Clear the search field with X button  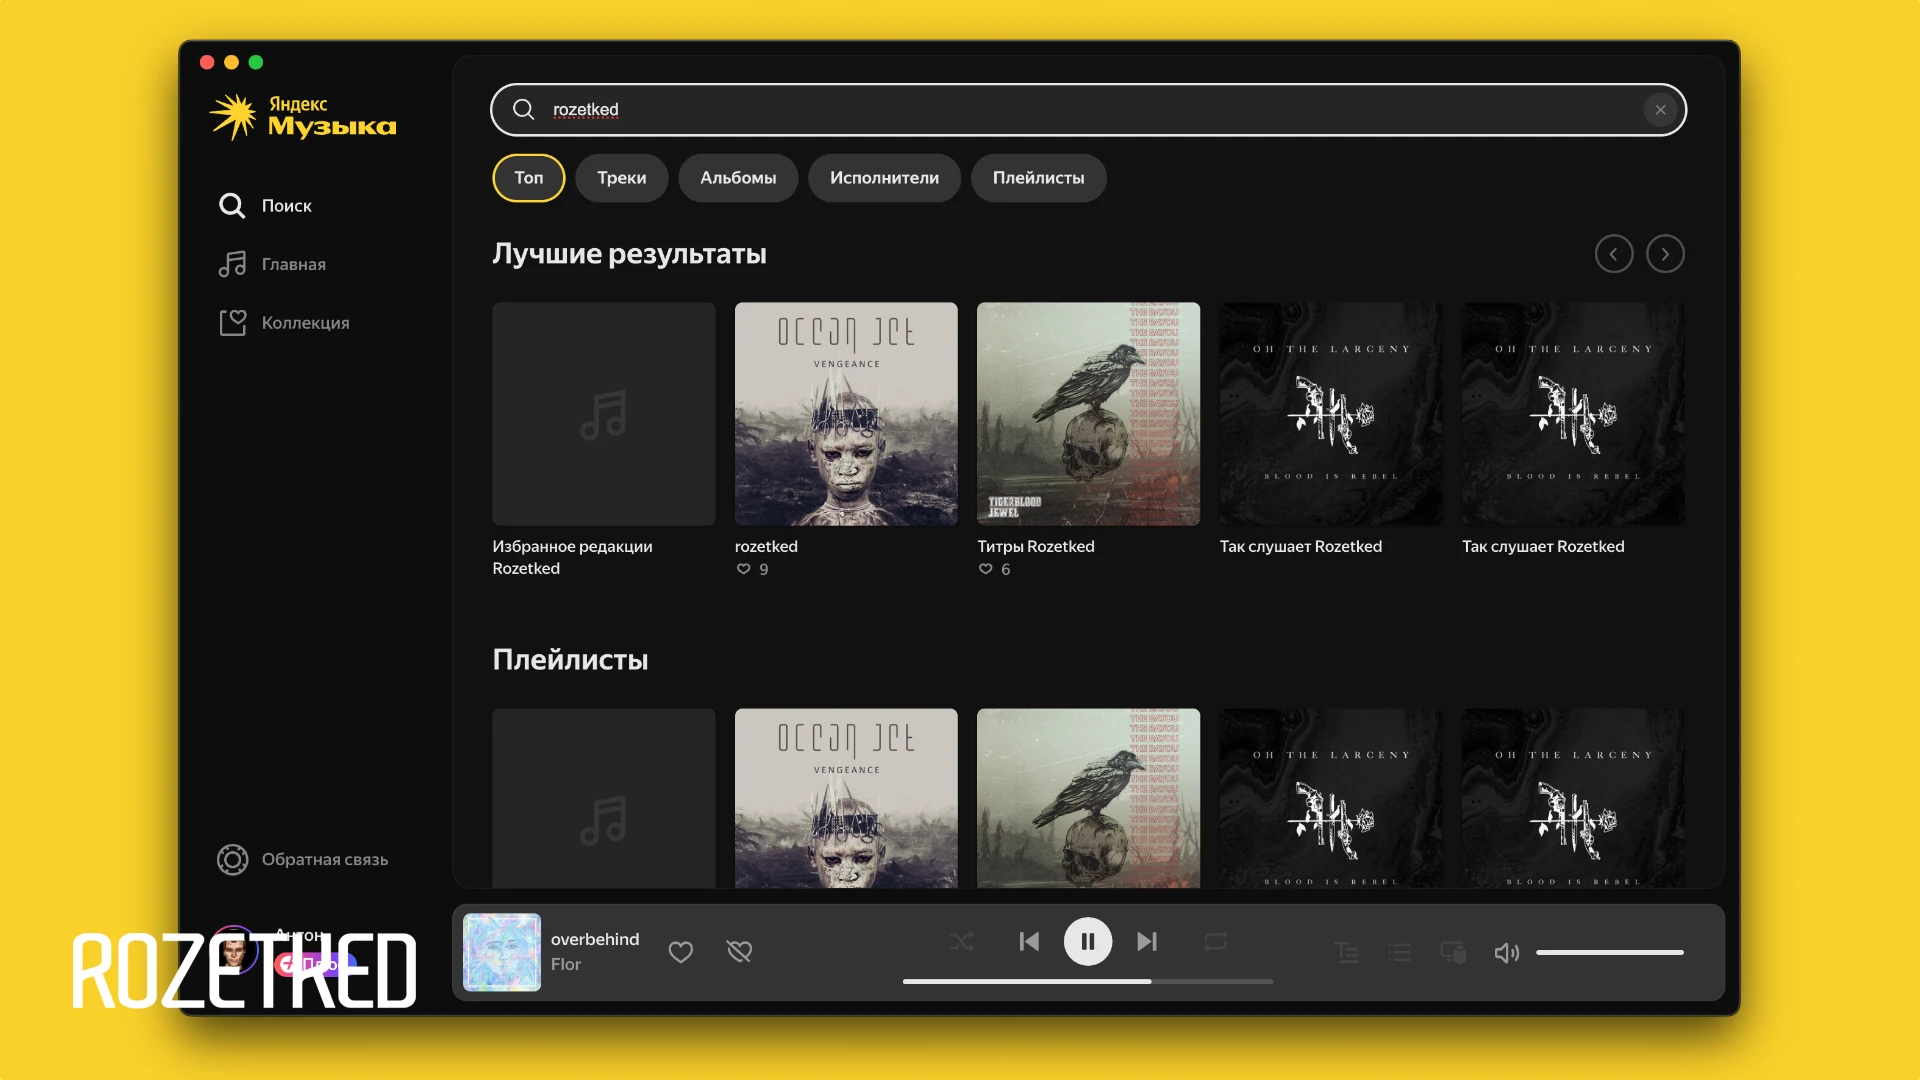[1660, 110]
